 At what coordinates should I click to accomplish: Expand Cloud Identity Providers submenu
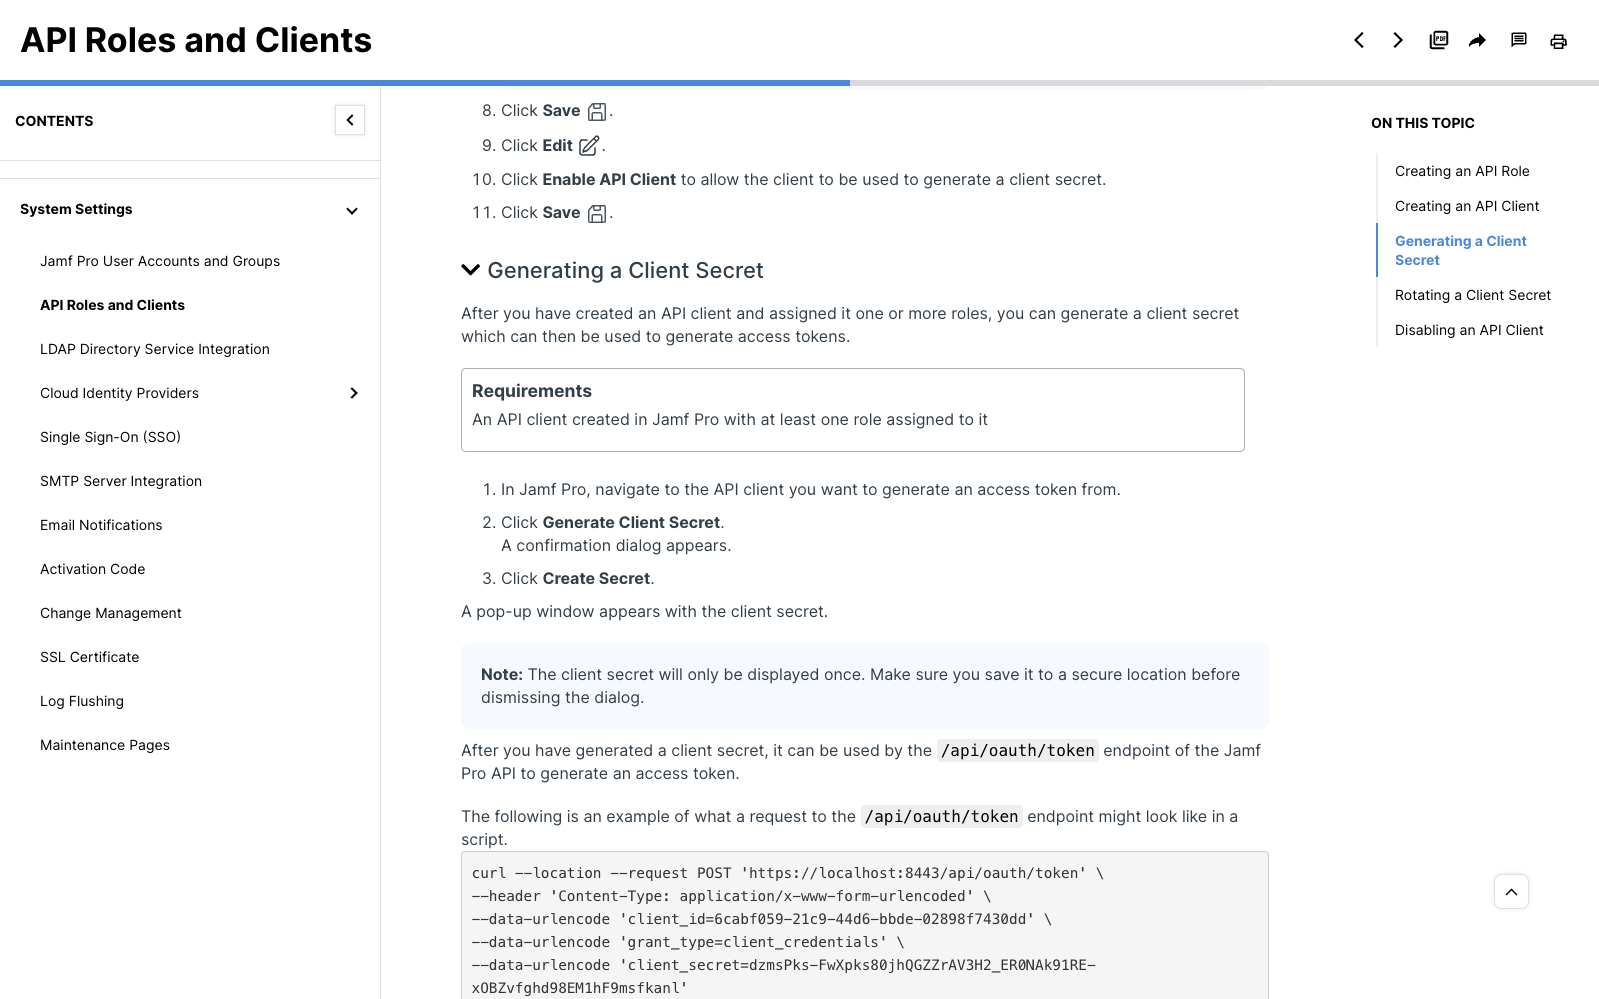coord(353,393)
